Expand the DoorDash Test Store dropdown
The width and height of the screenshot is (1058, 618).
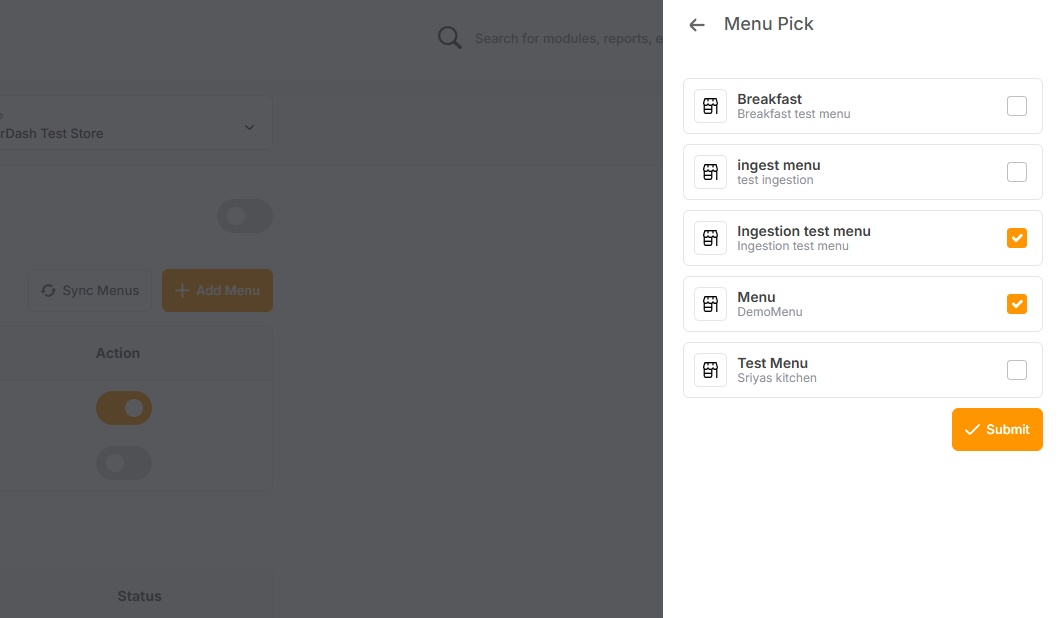pyautogui.click(x=249, y=127)
